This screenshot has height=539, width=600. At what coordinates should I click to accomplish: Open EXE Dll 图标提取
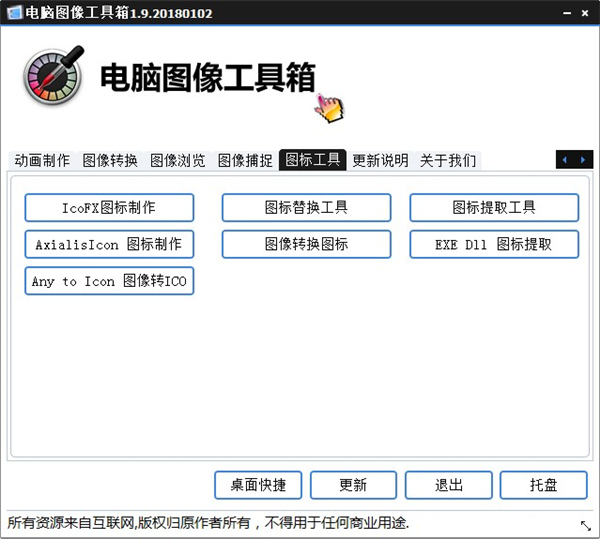tap(494, 244)
